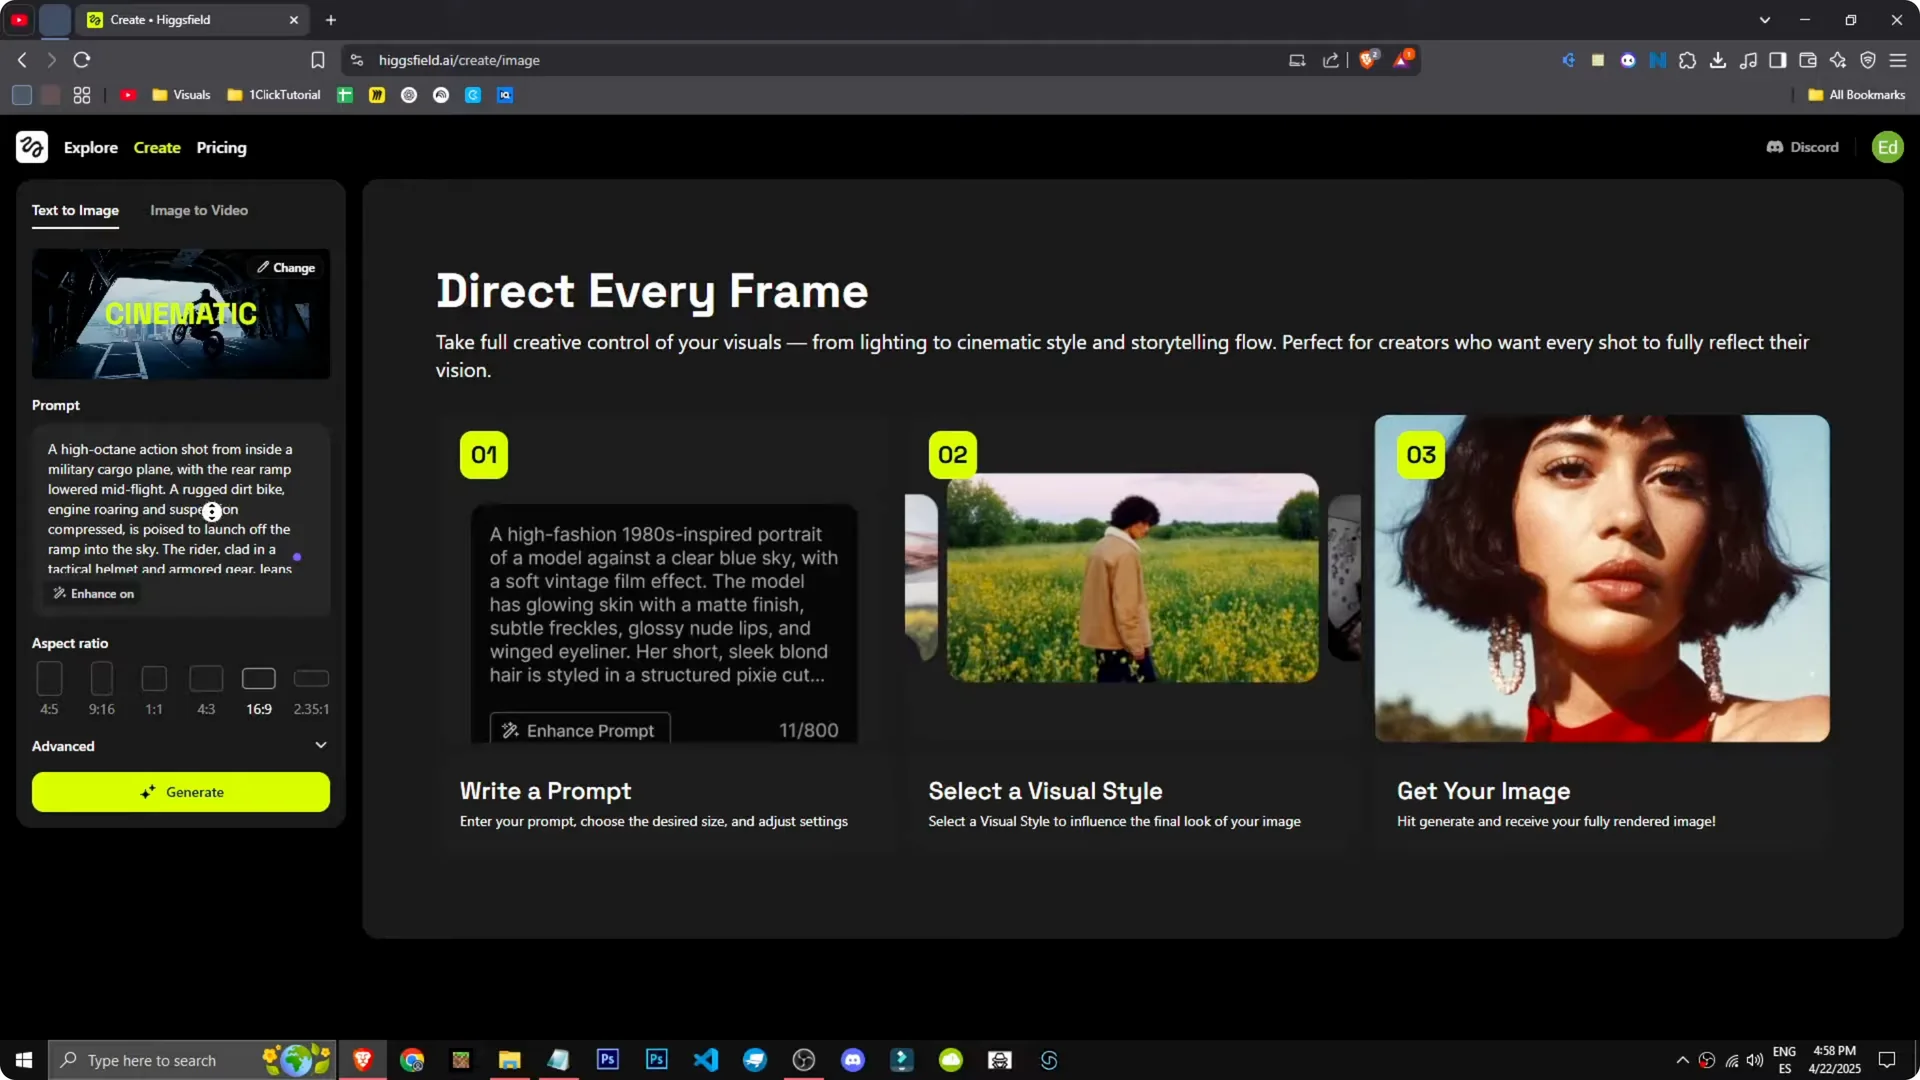Open Brave Shields panel

(x=1368, y=60)
